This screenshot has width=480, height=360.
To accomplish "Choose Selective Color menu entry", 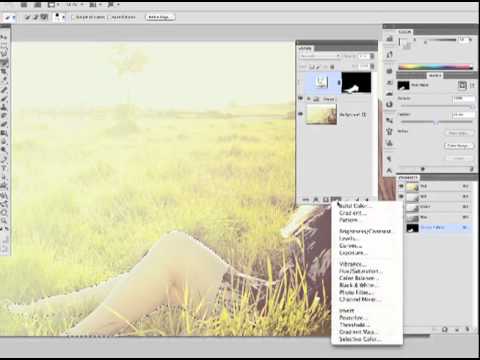I will click(x=360, y=339).
